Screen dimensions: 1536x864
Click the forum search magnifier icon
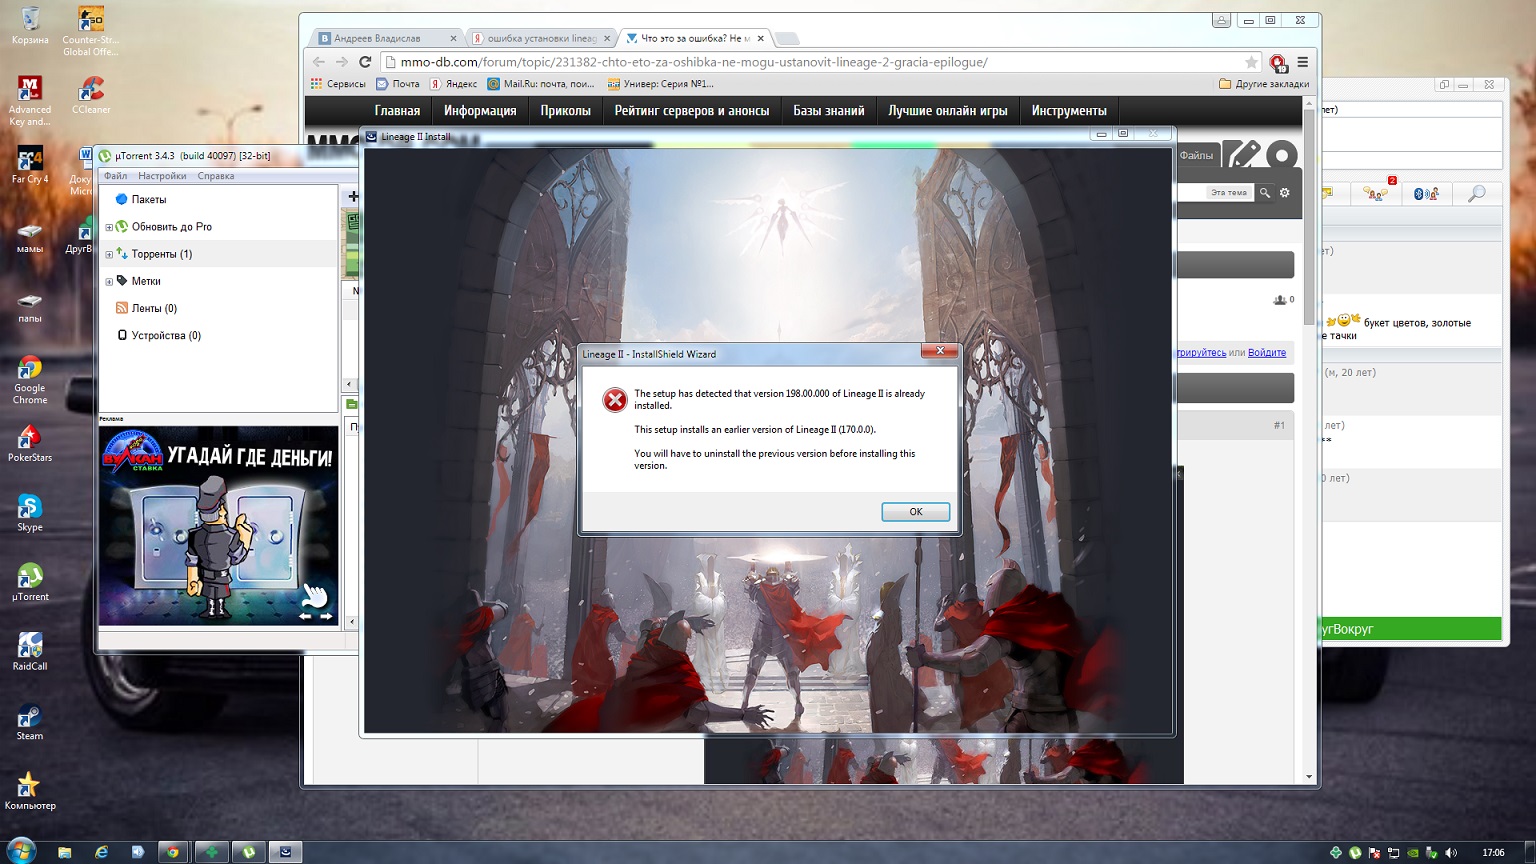coord(1264,193)
